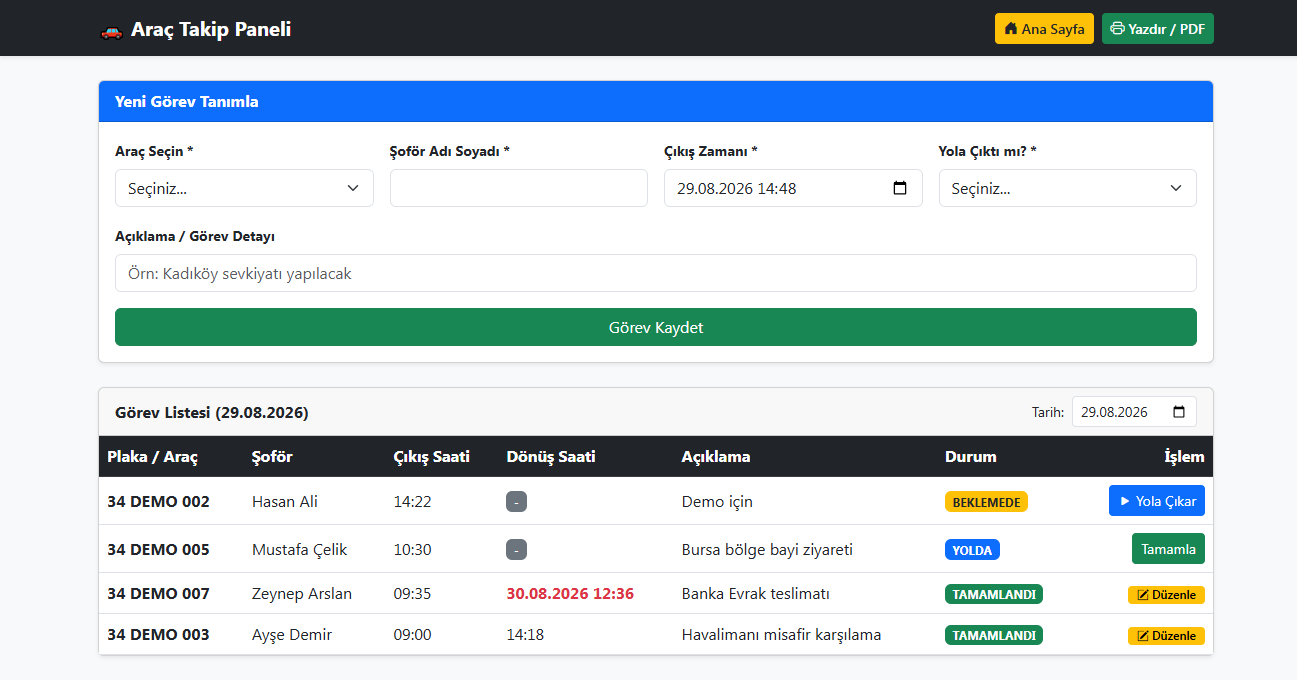This screenshot has height=680, width=1297.
Task: Expand the Araç Seçin dropdown
Action: pyautogui.click(x=244, y=188)
